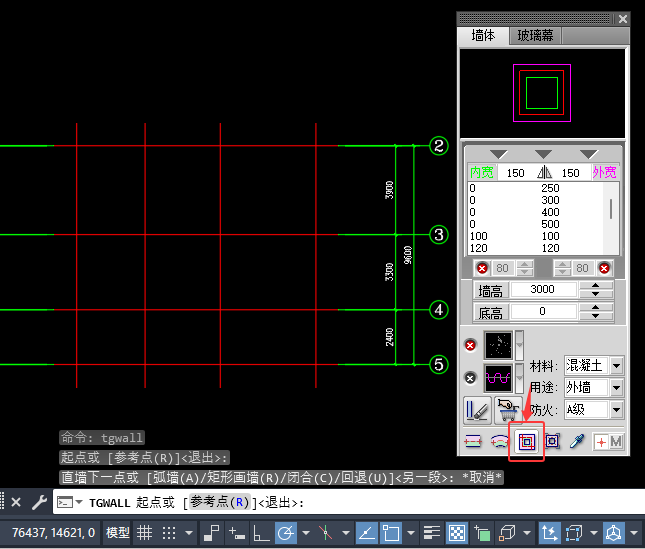Expand selection filter options arrow
Image resolution: width=645 pixels, height=549 pixels.
click(594, 533)
